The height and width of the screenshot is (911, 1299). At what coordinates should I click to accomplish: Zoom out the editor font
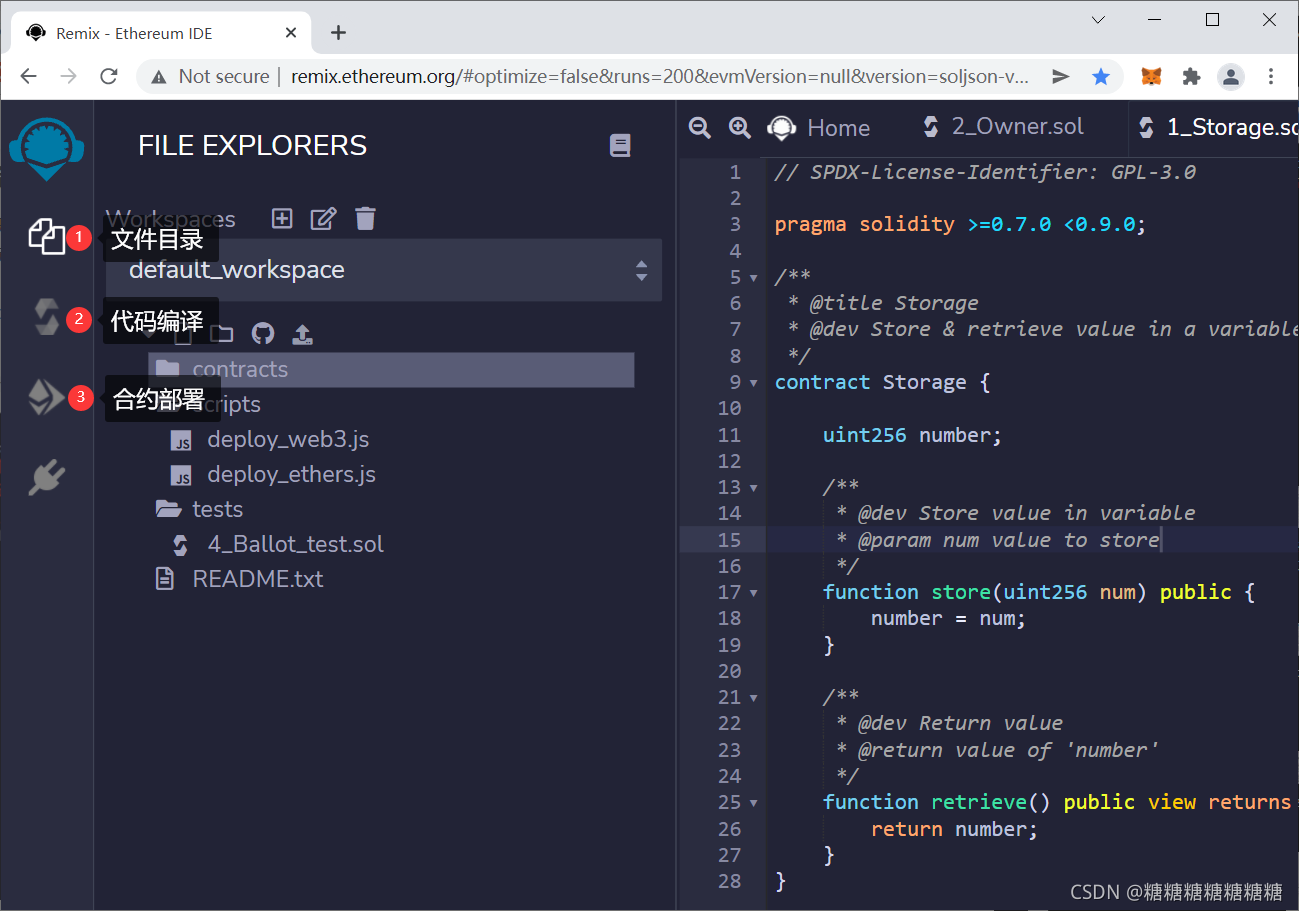coord(700,127)
